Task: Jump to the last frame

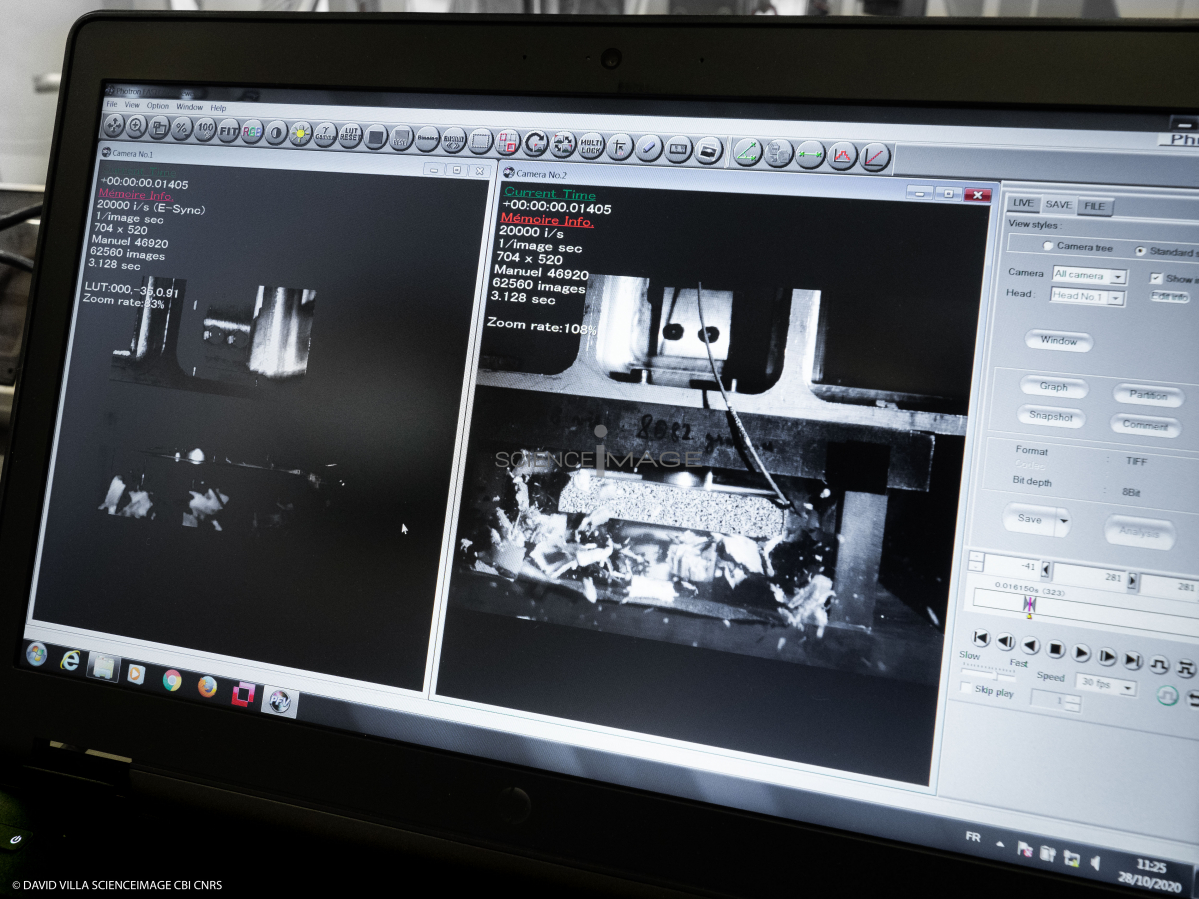Action: (x=1132, y=660)
